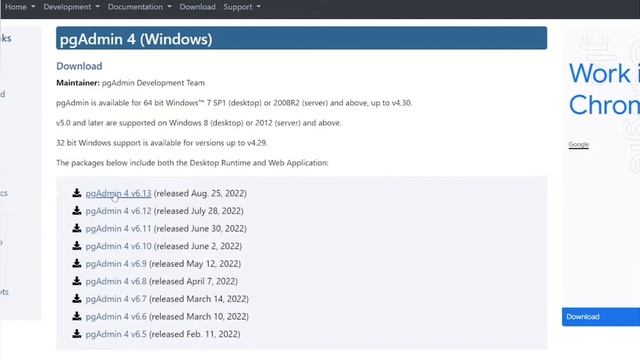The width and height of the screenshot is (640, 360).
Task: Click text '(released March 10, 2022)'
Action: (x=199, y=316)
